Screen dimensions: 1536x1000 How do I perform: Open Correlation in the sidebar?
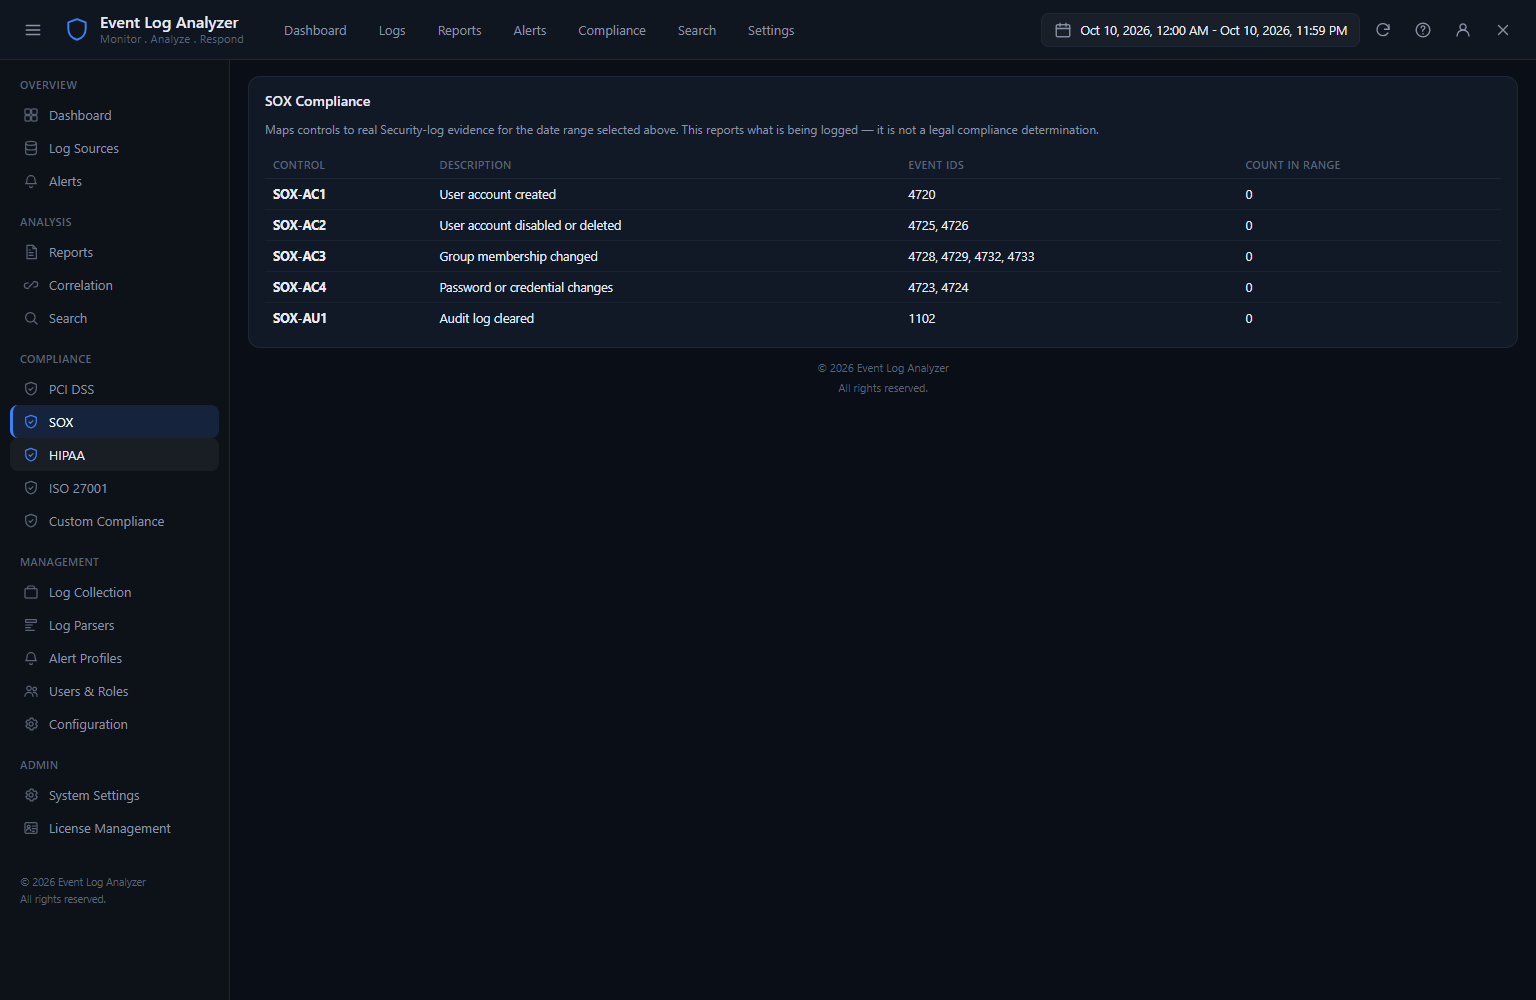114,285
